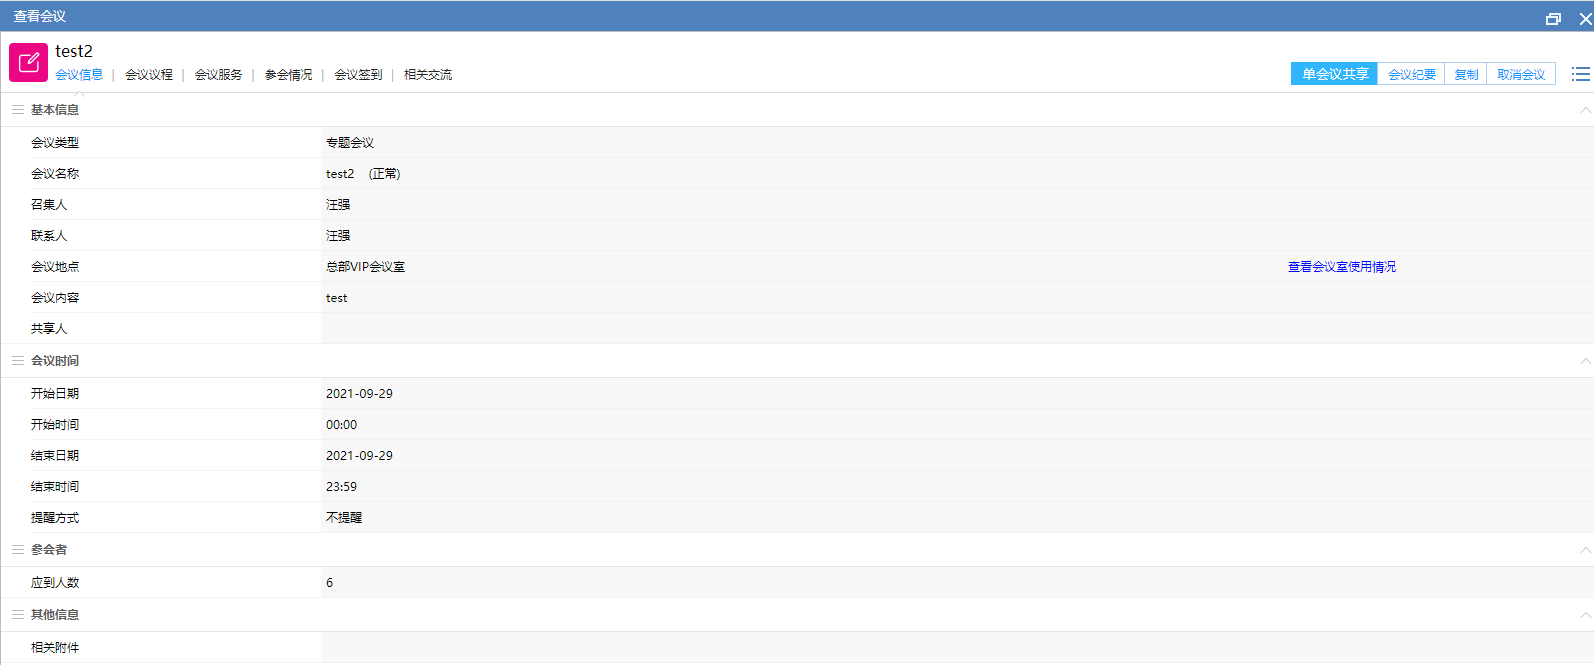Click the lines icon beside 参会者
1594x665 pixels.
coord(18,550)
